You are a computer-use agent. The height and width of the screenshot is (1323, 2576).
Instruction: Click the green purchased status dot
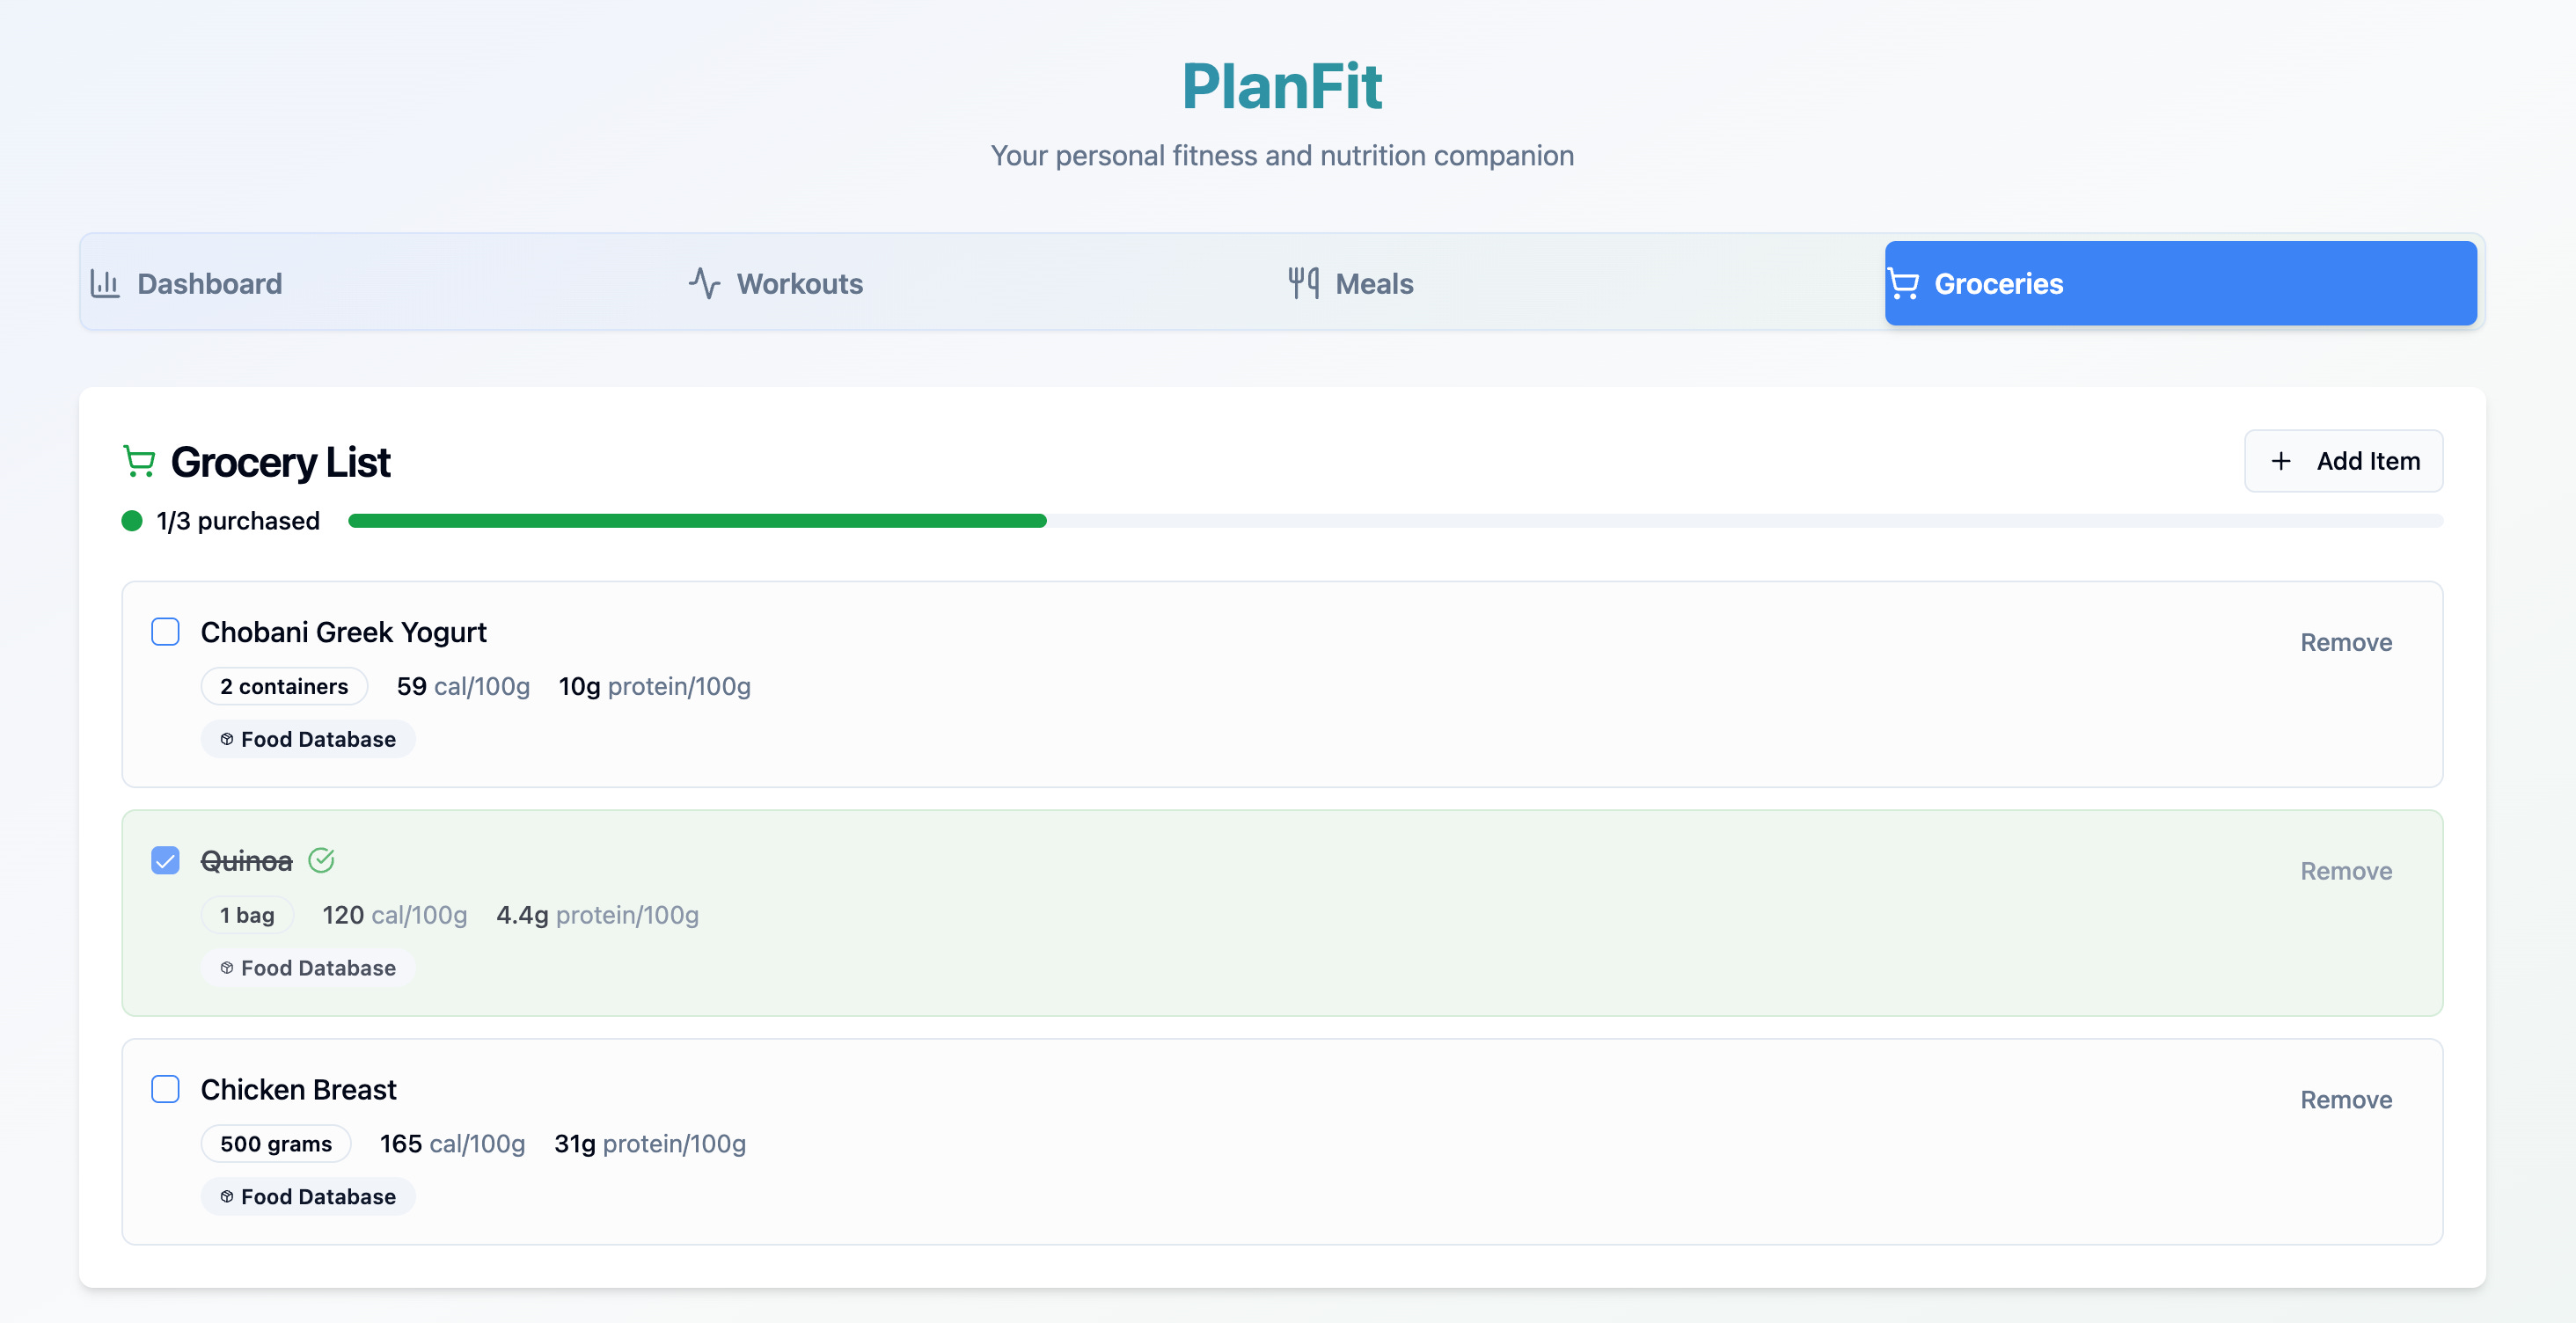point(132,521)
